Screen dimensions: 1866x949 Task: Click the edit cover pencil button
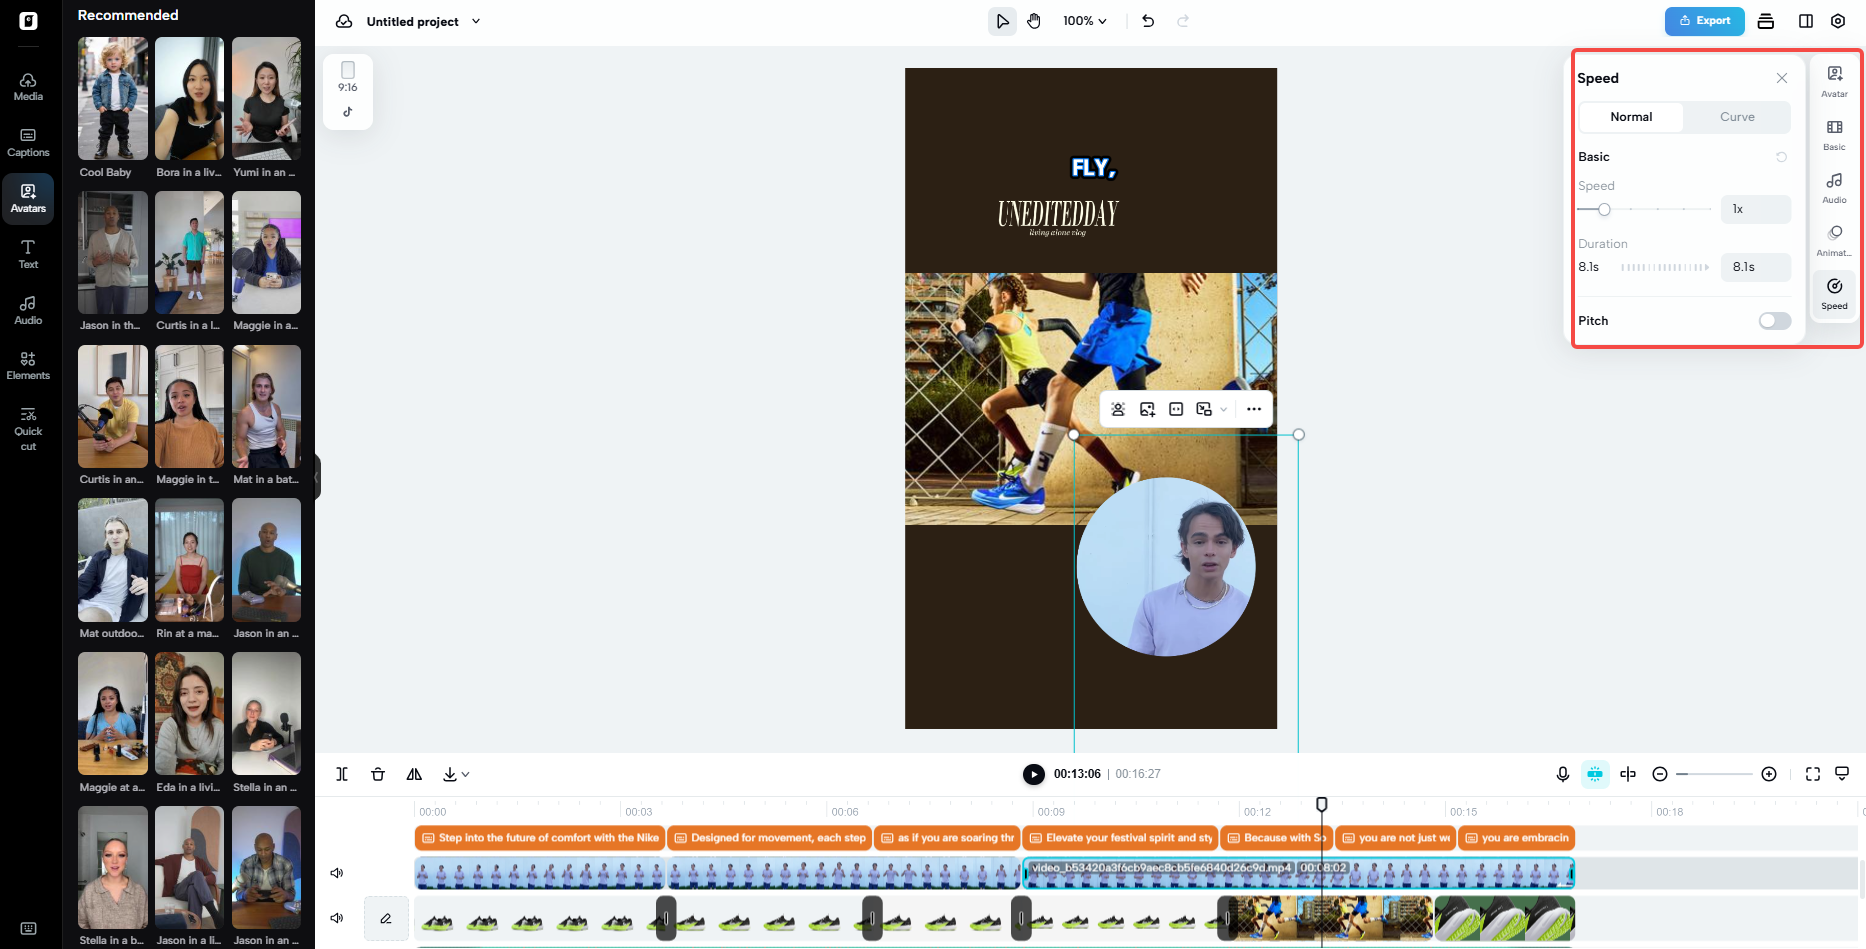[386, 918]
